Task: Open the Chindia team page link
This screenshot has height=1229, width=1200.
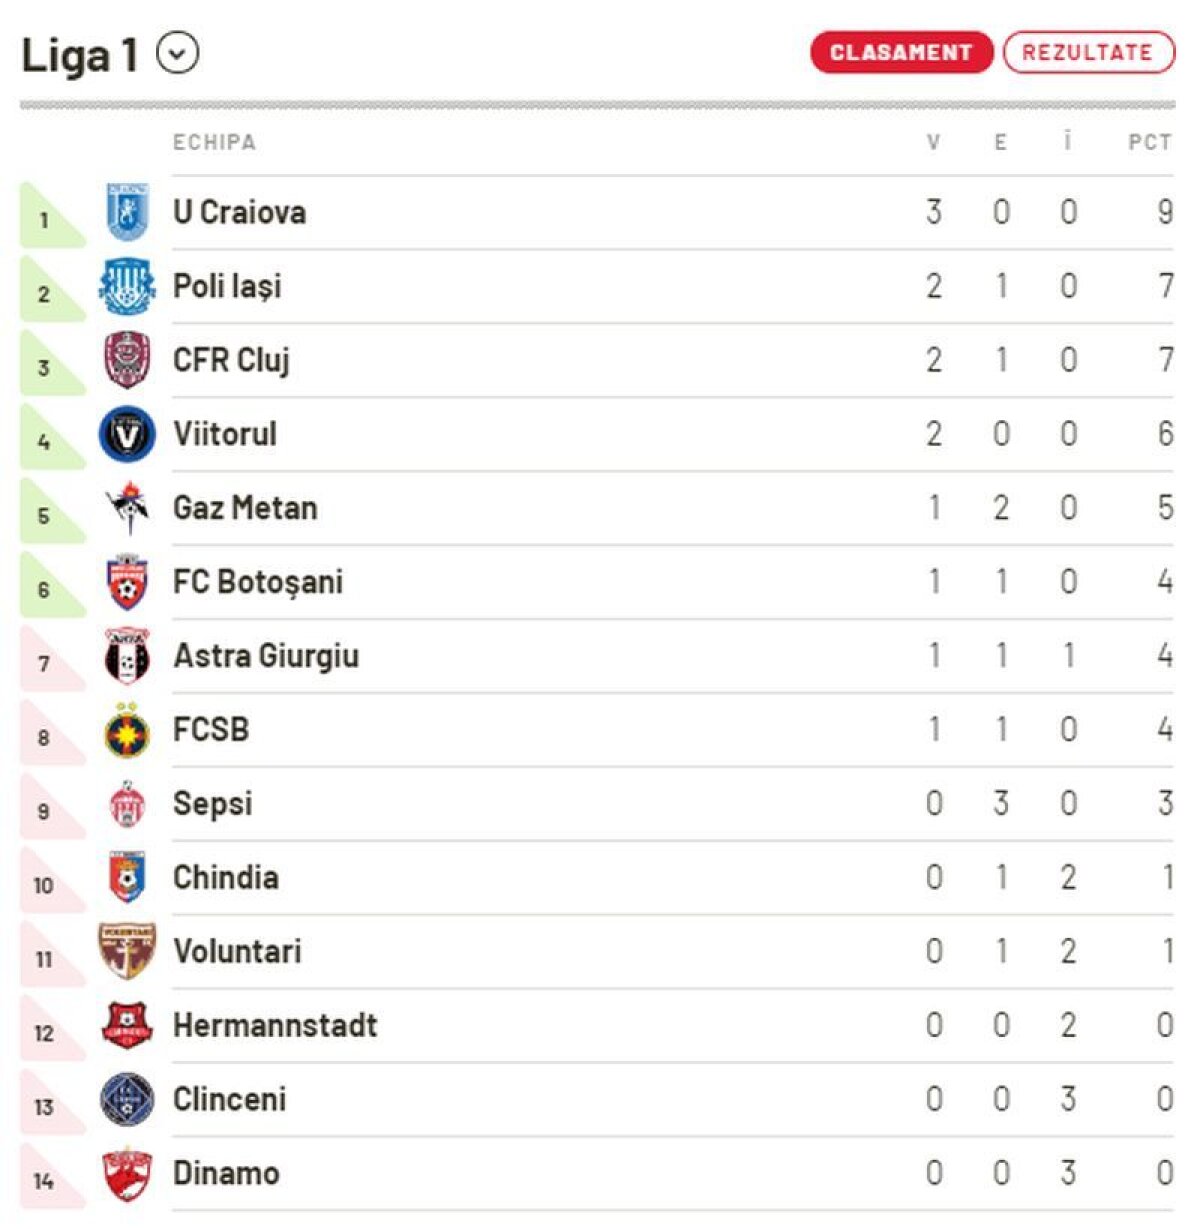Action: [226, 878]
